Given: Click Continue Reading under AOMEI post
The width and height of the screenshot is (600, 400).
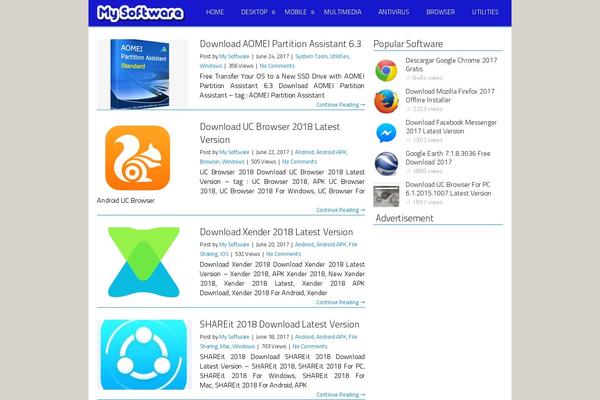Looking at the screenshot, I should point(341,104).
